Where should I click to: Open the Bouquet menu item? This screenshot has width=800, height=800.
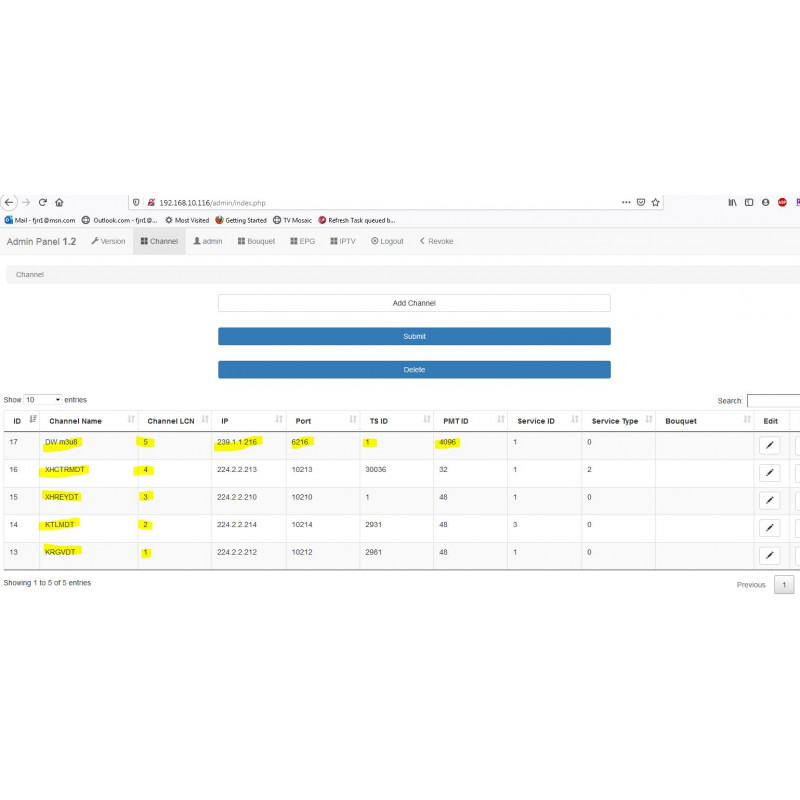point(256,241)
